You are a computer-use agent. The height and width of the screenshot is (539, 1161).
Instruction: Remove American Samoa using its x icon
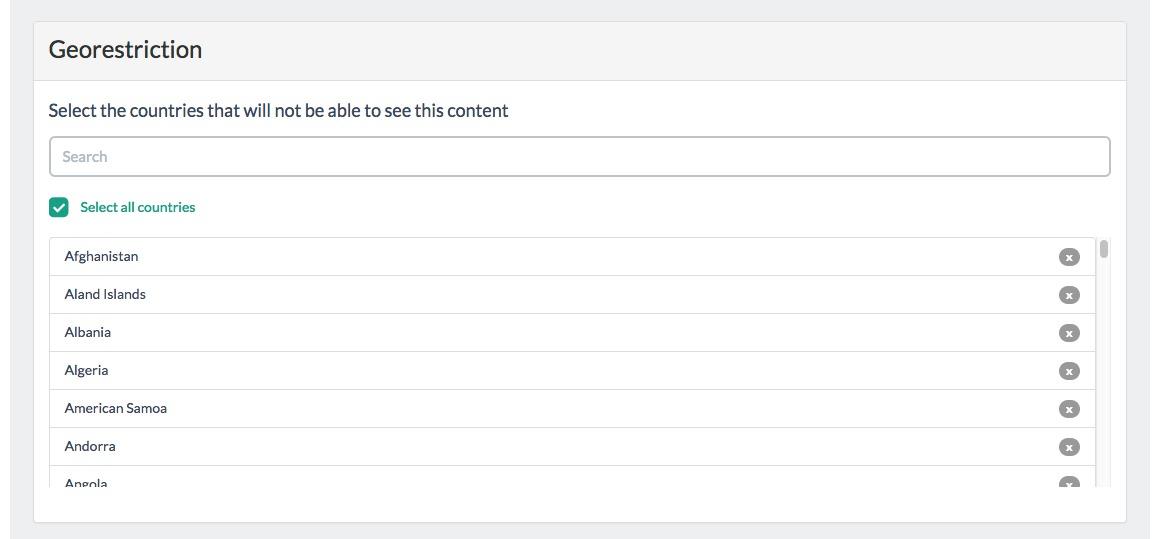tap(1069, 409)
